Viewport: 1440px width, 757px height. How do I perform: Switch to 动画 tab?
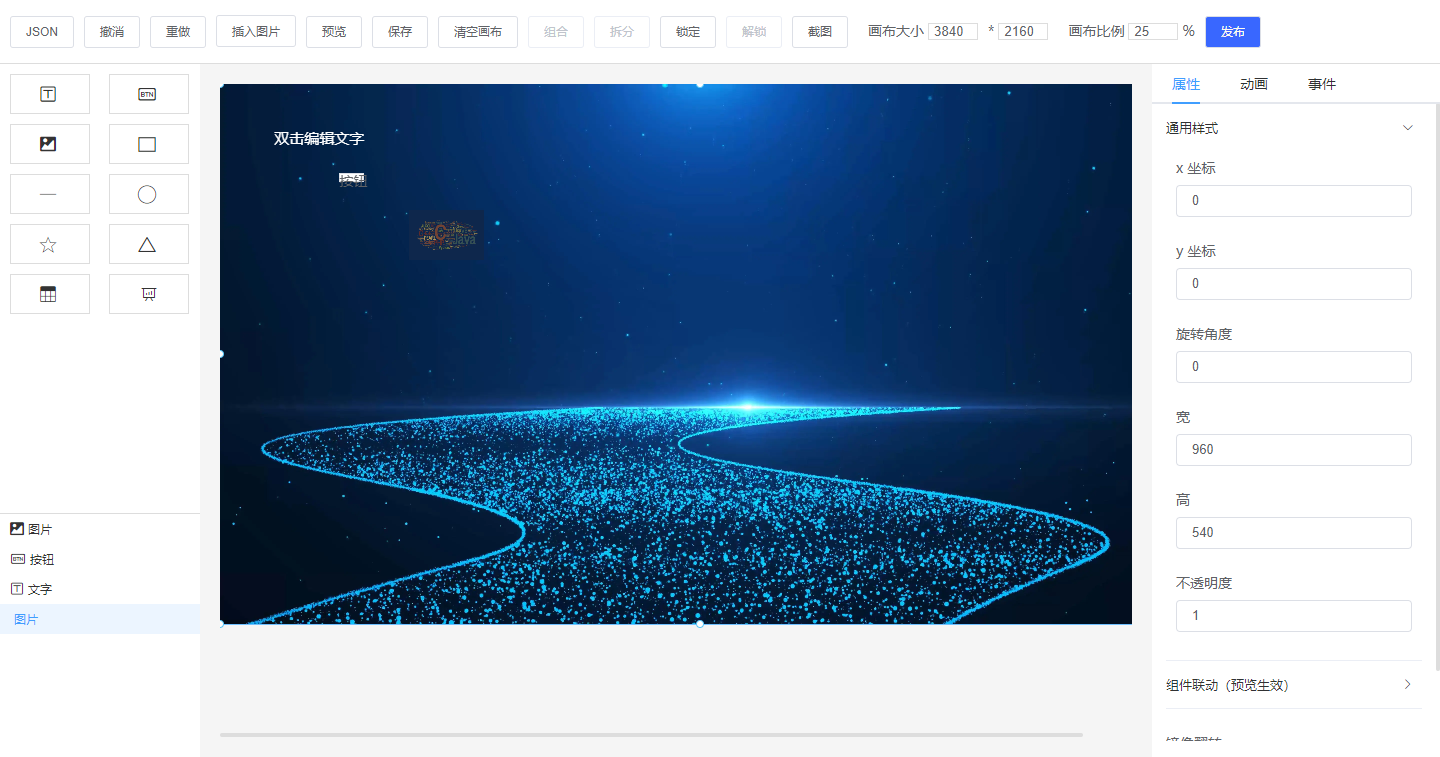coord(1254,84)
